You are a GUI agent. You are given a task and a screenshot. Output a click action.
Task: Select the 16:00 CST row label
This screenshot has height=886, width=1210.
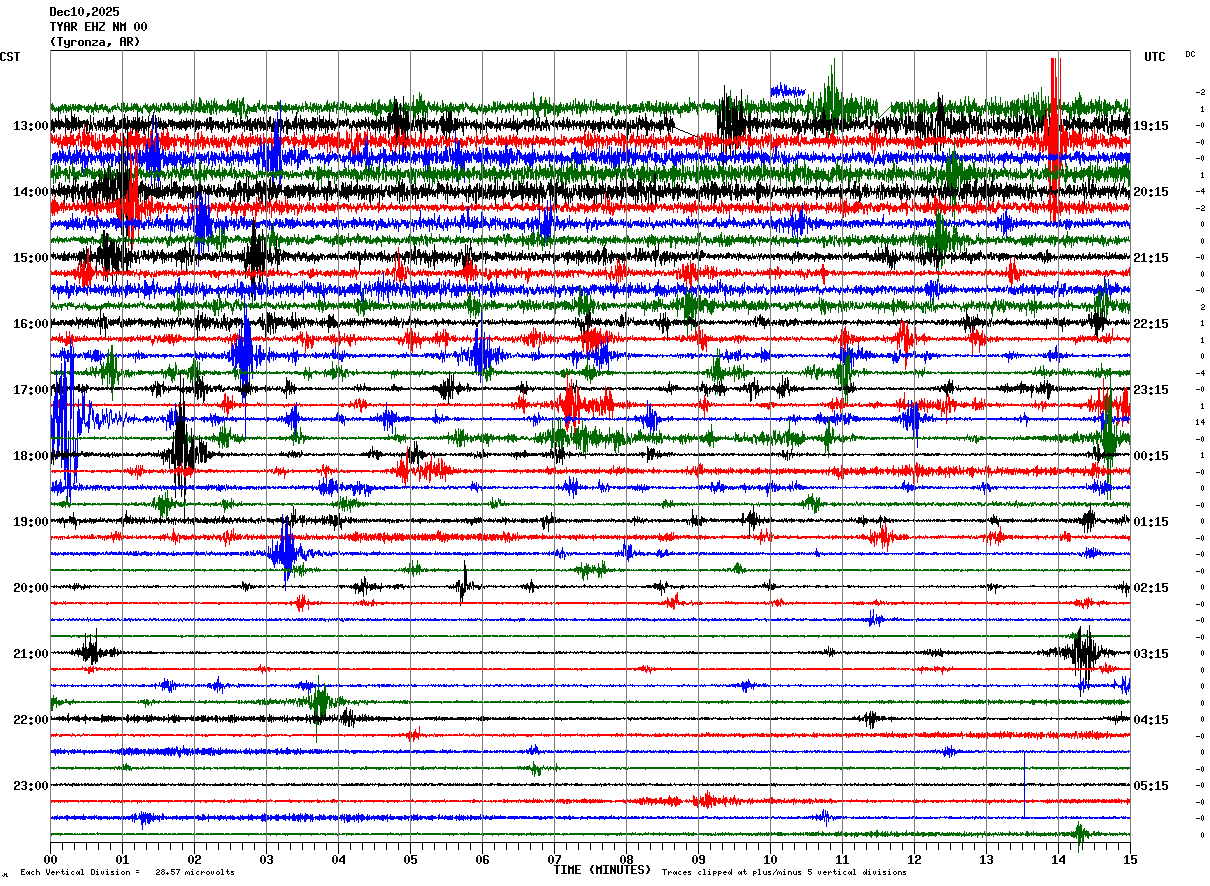click(x=31, y=324)
